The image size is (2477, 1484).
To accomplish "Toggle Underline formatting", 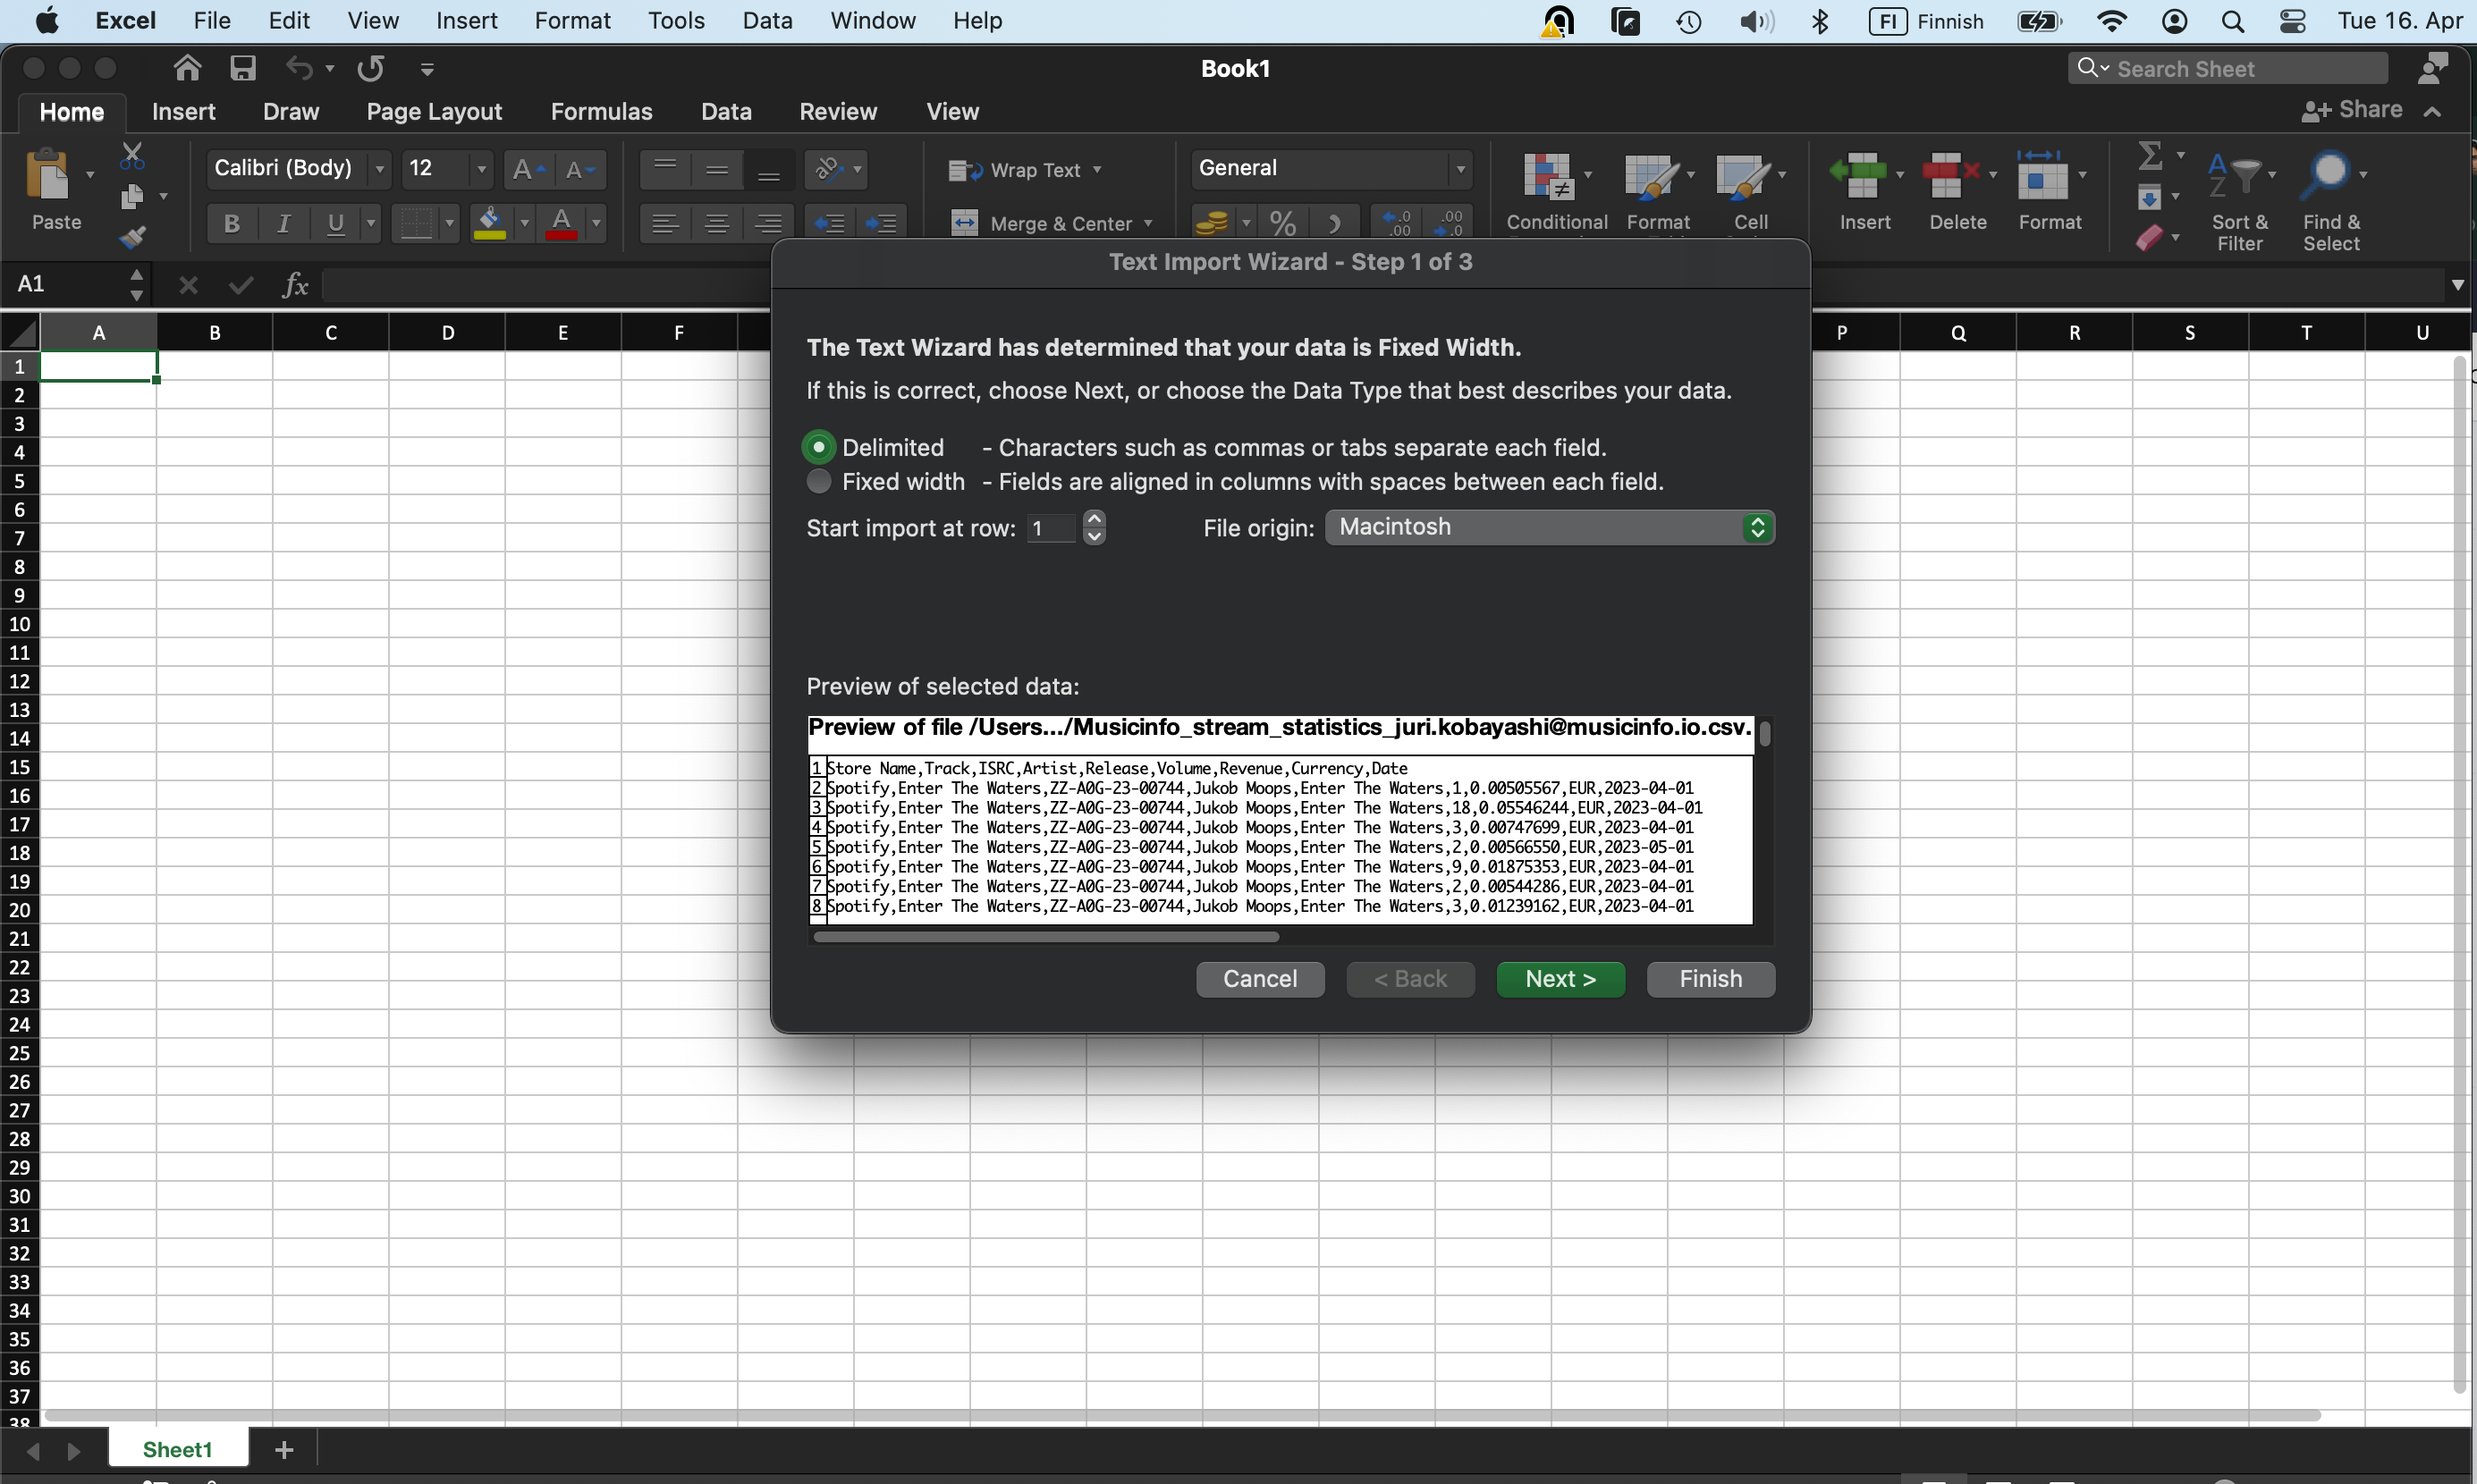I will (x=336, y=223).
